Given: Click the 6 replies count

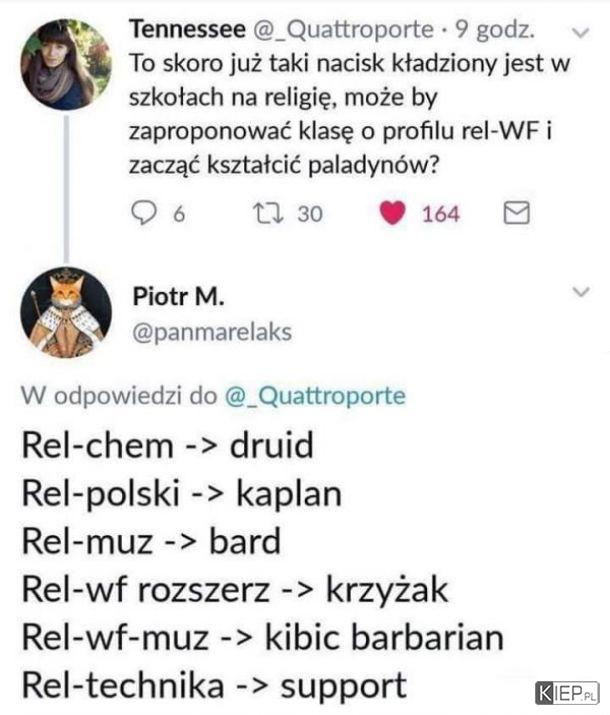Looking at the screenshot, I should tap(179, 214).
